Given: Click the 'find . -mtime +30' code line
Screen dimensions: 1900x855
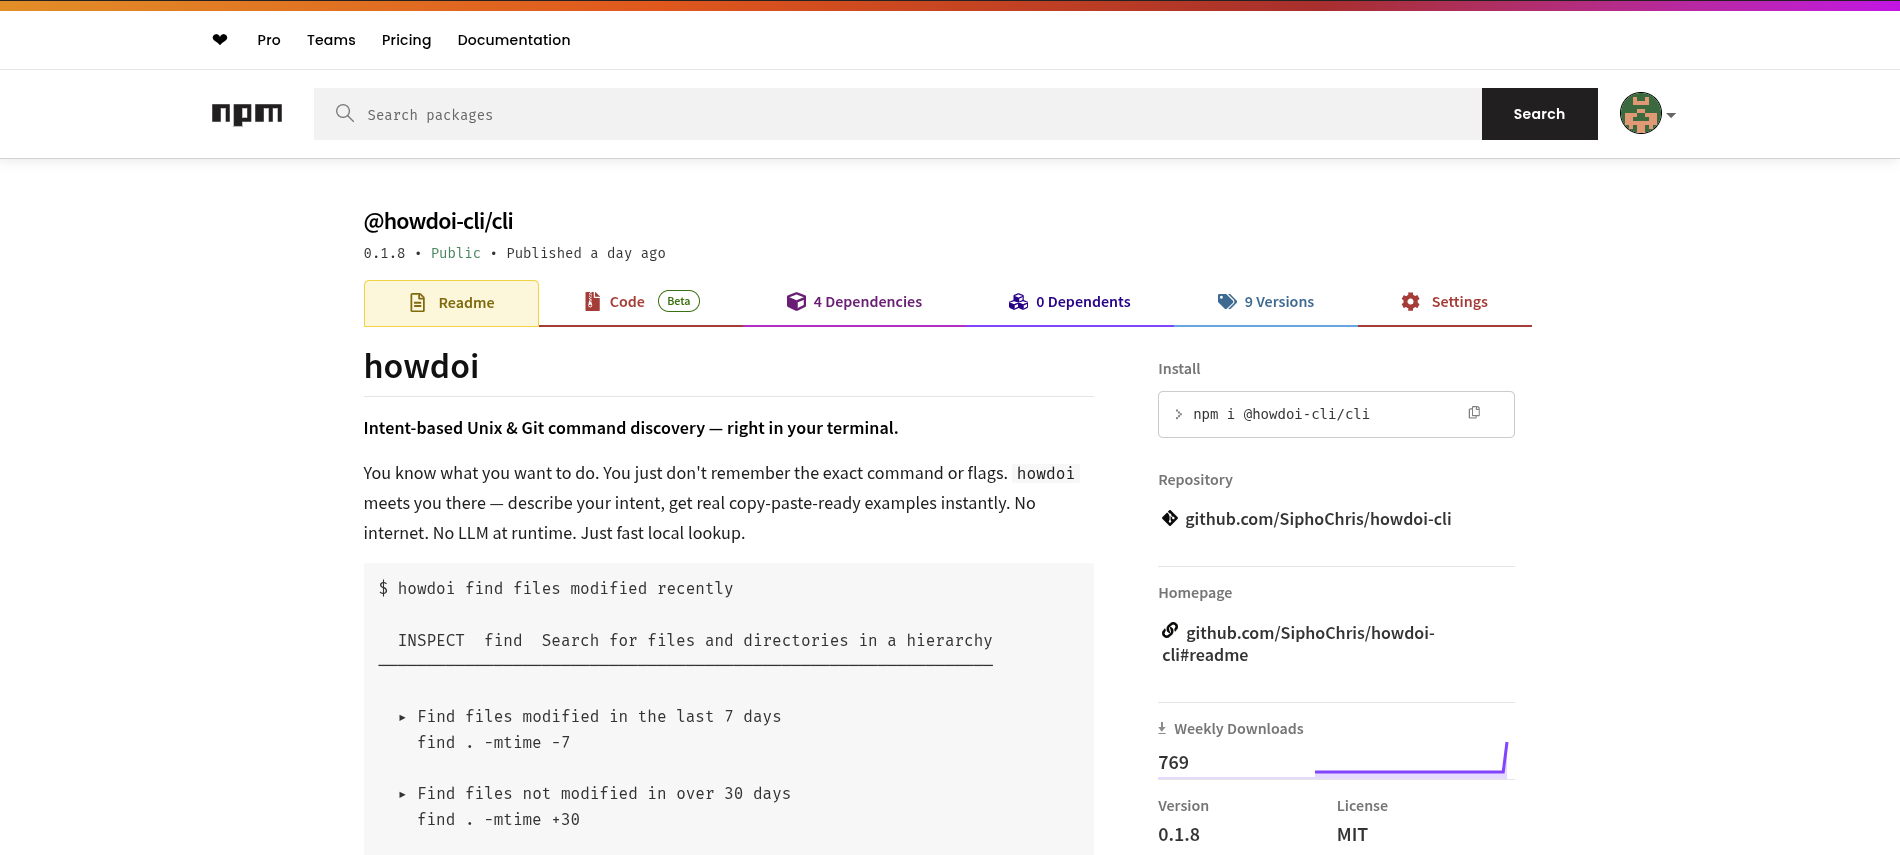Looking at the screenshot, I should 498,819.
